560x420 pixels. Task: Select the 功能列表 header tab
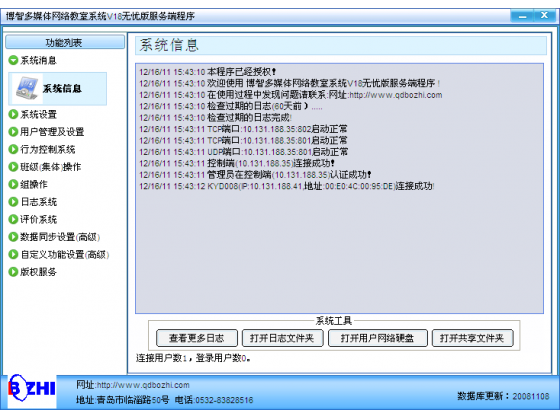point(65,42)
